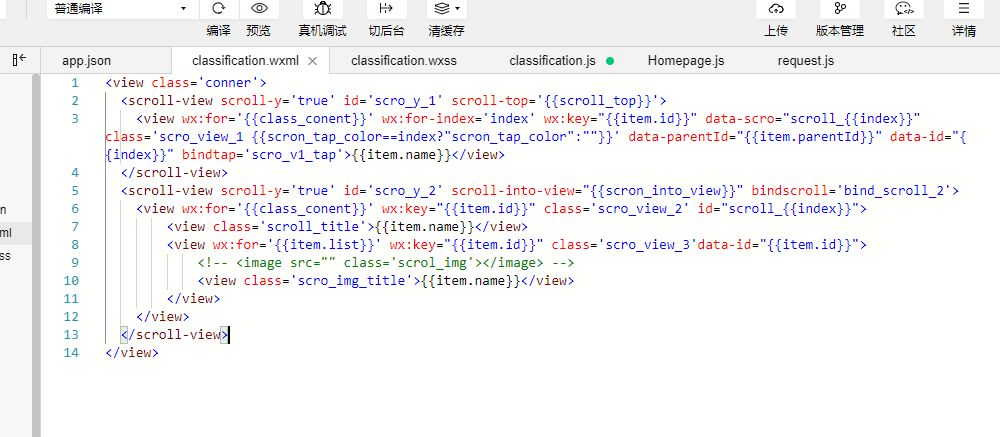1000x437 pixels.
Task: Open the clear cache layers icon
Action: click(x=441, y=8)
